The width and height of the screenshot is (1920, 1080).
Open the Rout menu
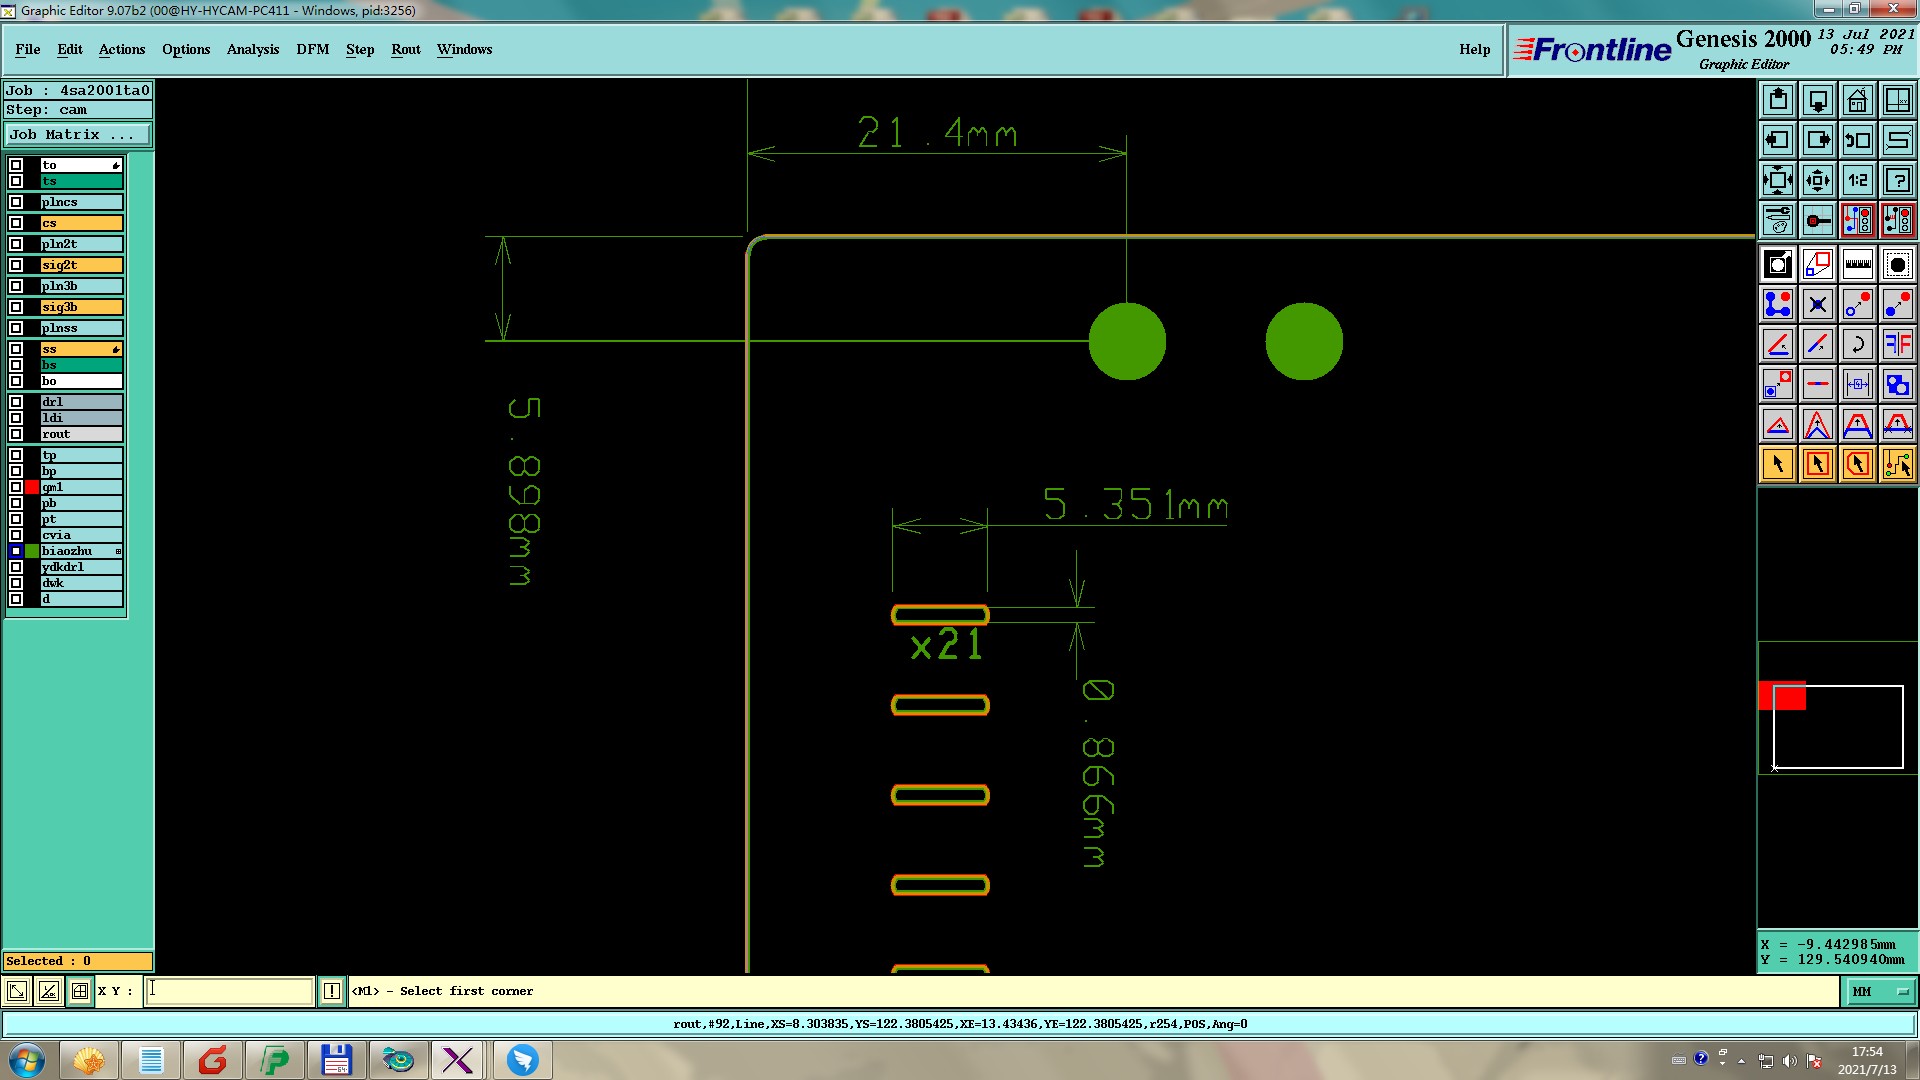click(x=405, y=49)
